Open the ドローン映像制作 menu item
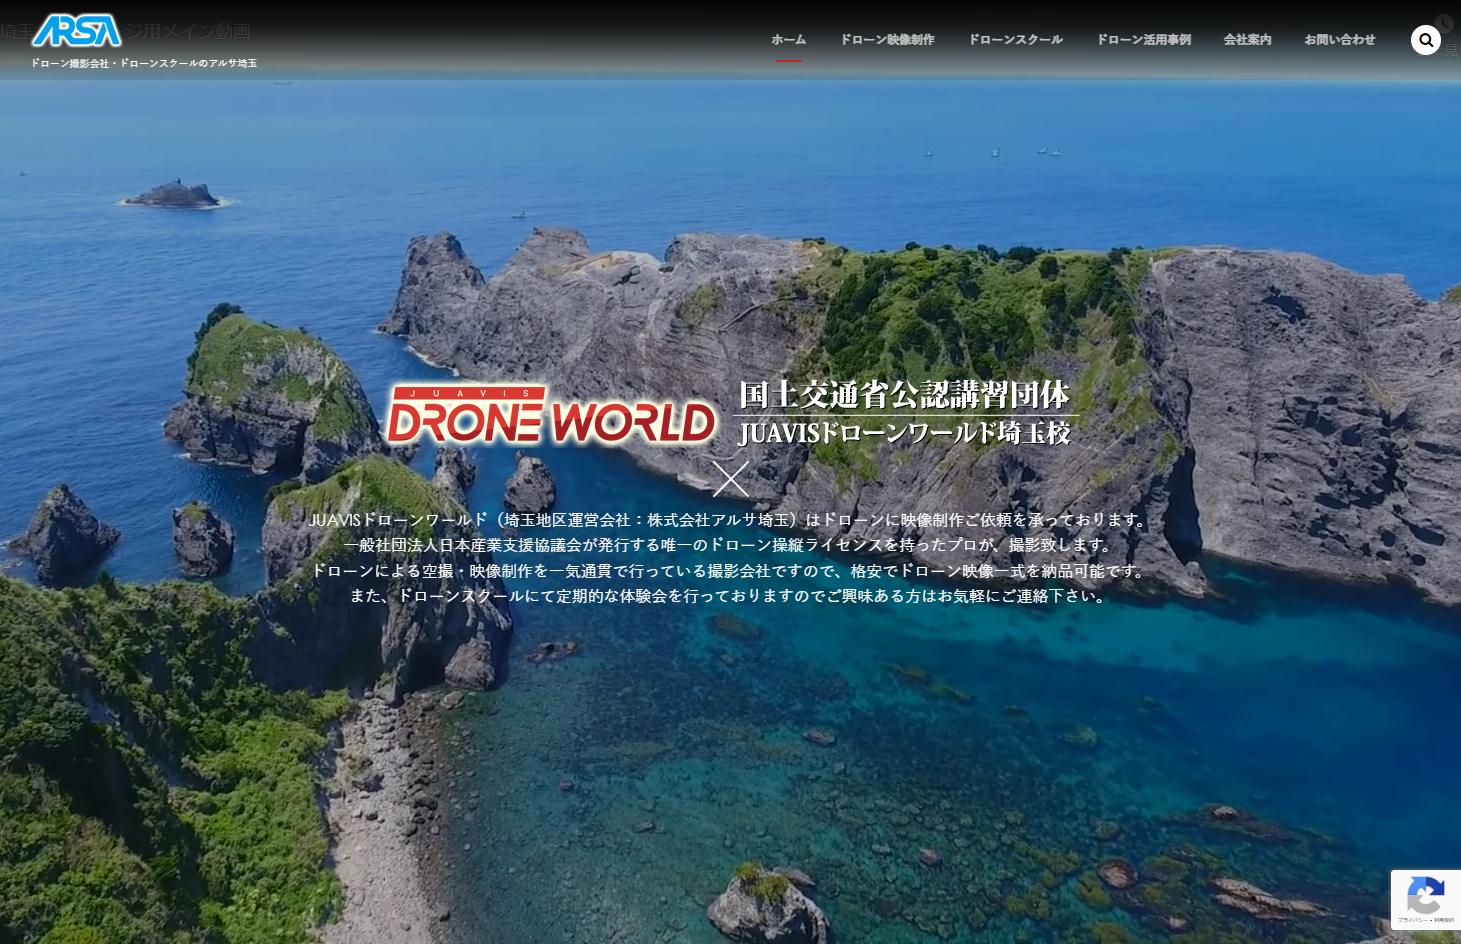This screenshot has height=944, width=1461. (887, 40)
